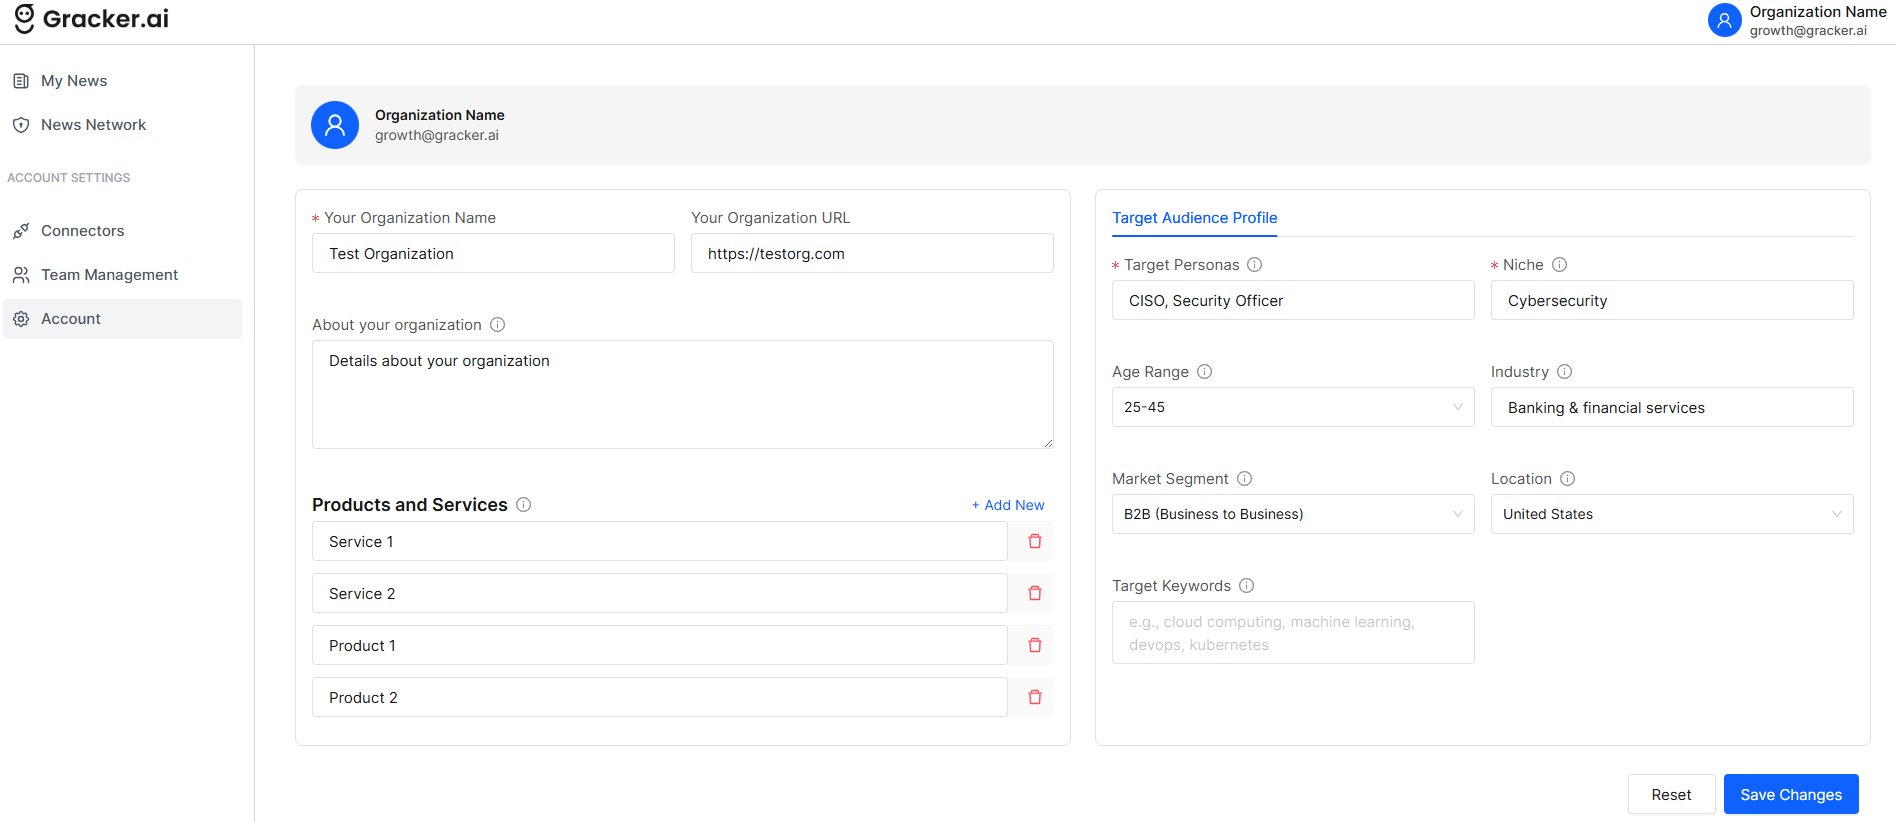Click the Target Keywords textarea
The width and height of the screenshot is (1896, 822).
click(x=1293, y=632)
